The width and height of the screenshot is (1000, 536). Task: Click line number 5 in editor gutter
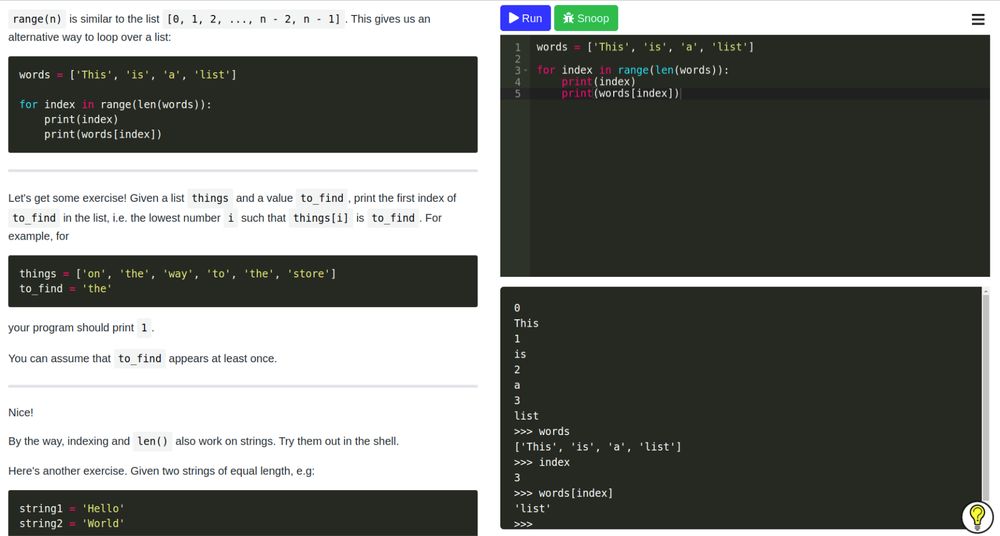pos(518,94)
